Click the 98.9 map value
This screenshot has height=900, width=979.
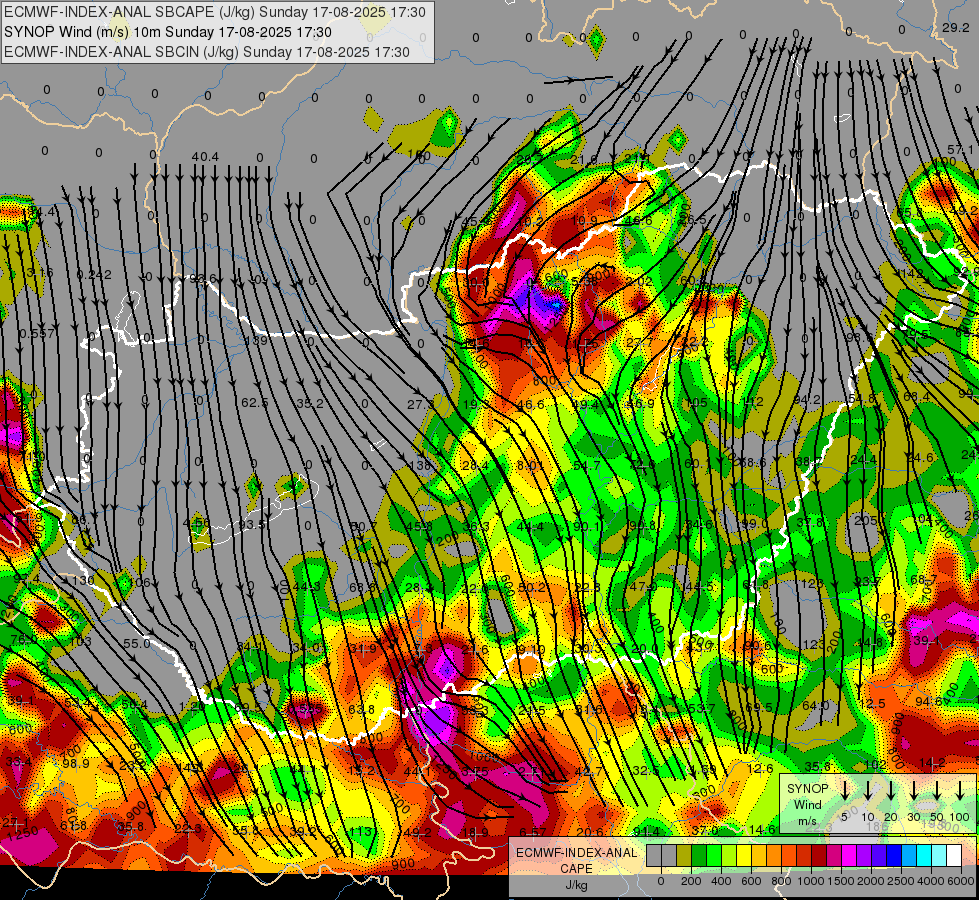[76, 764]
